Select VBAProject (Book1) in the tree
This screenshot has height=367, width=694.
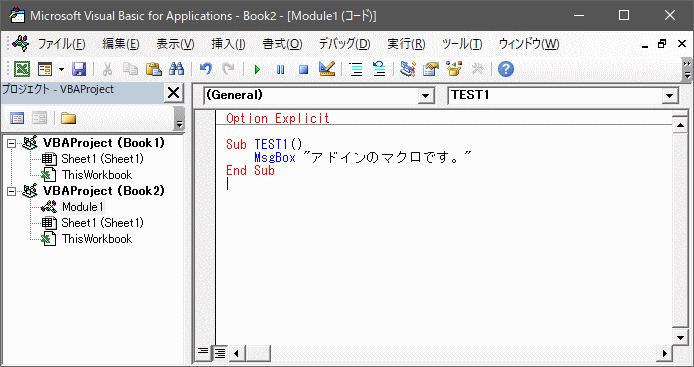(104, 143)
